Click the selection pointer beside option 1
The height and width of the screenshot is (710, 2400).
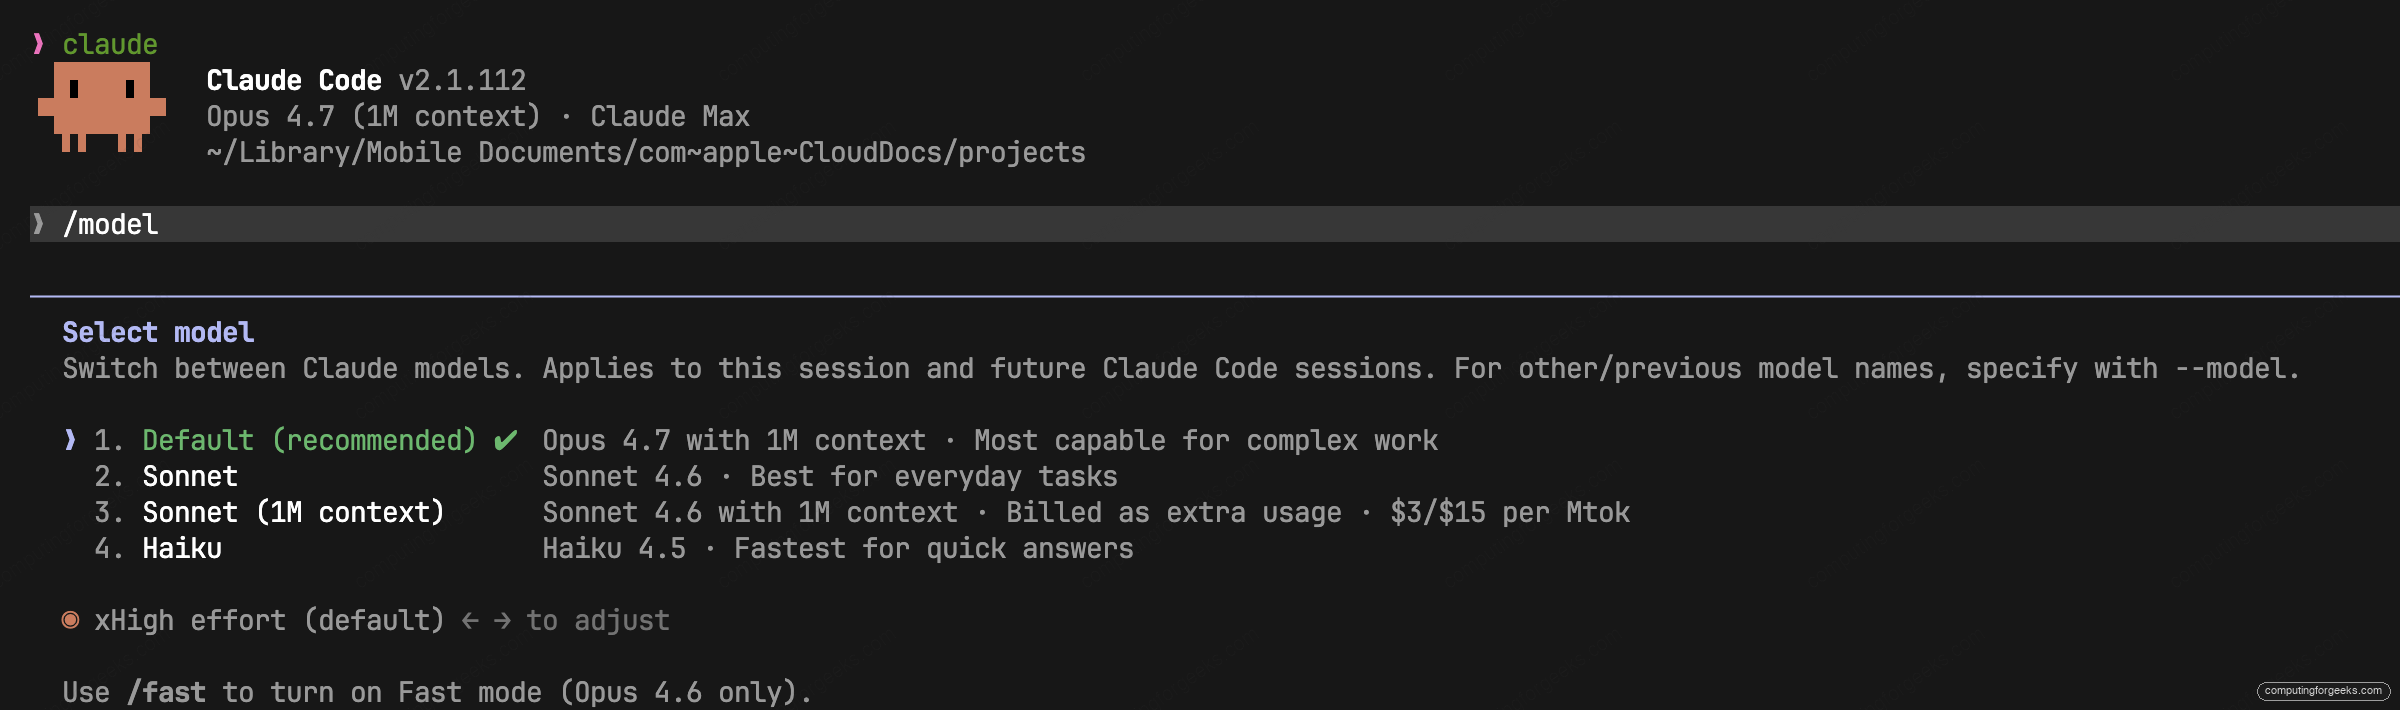pos(69,439)
